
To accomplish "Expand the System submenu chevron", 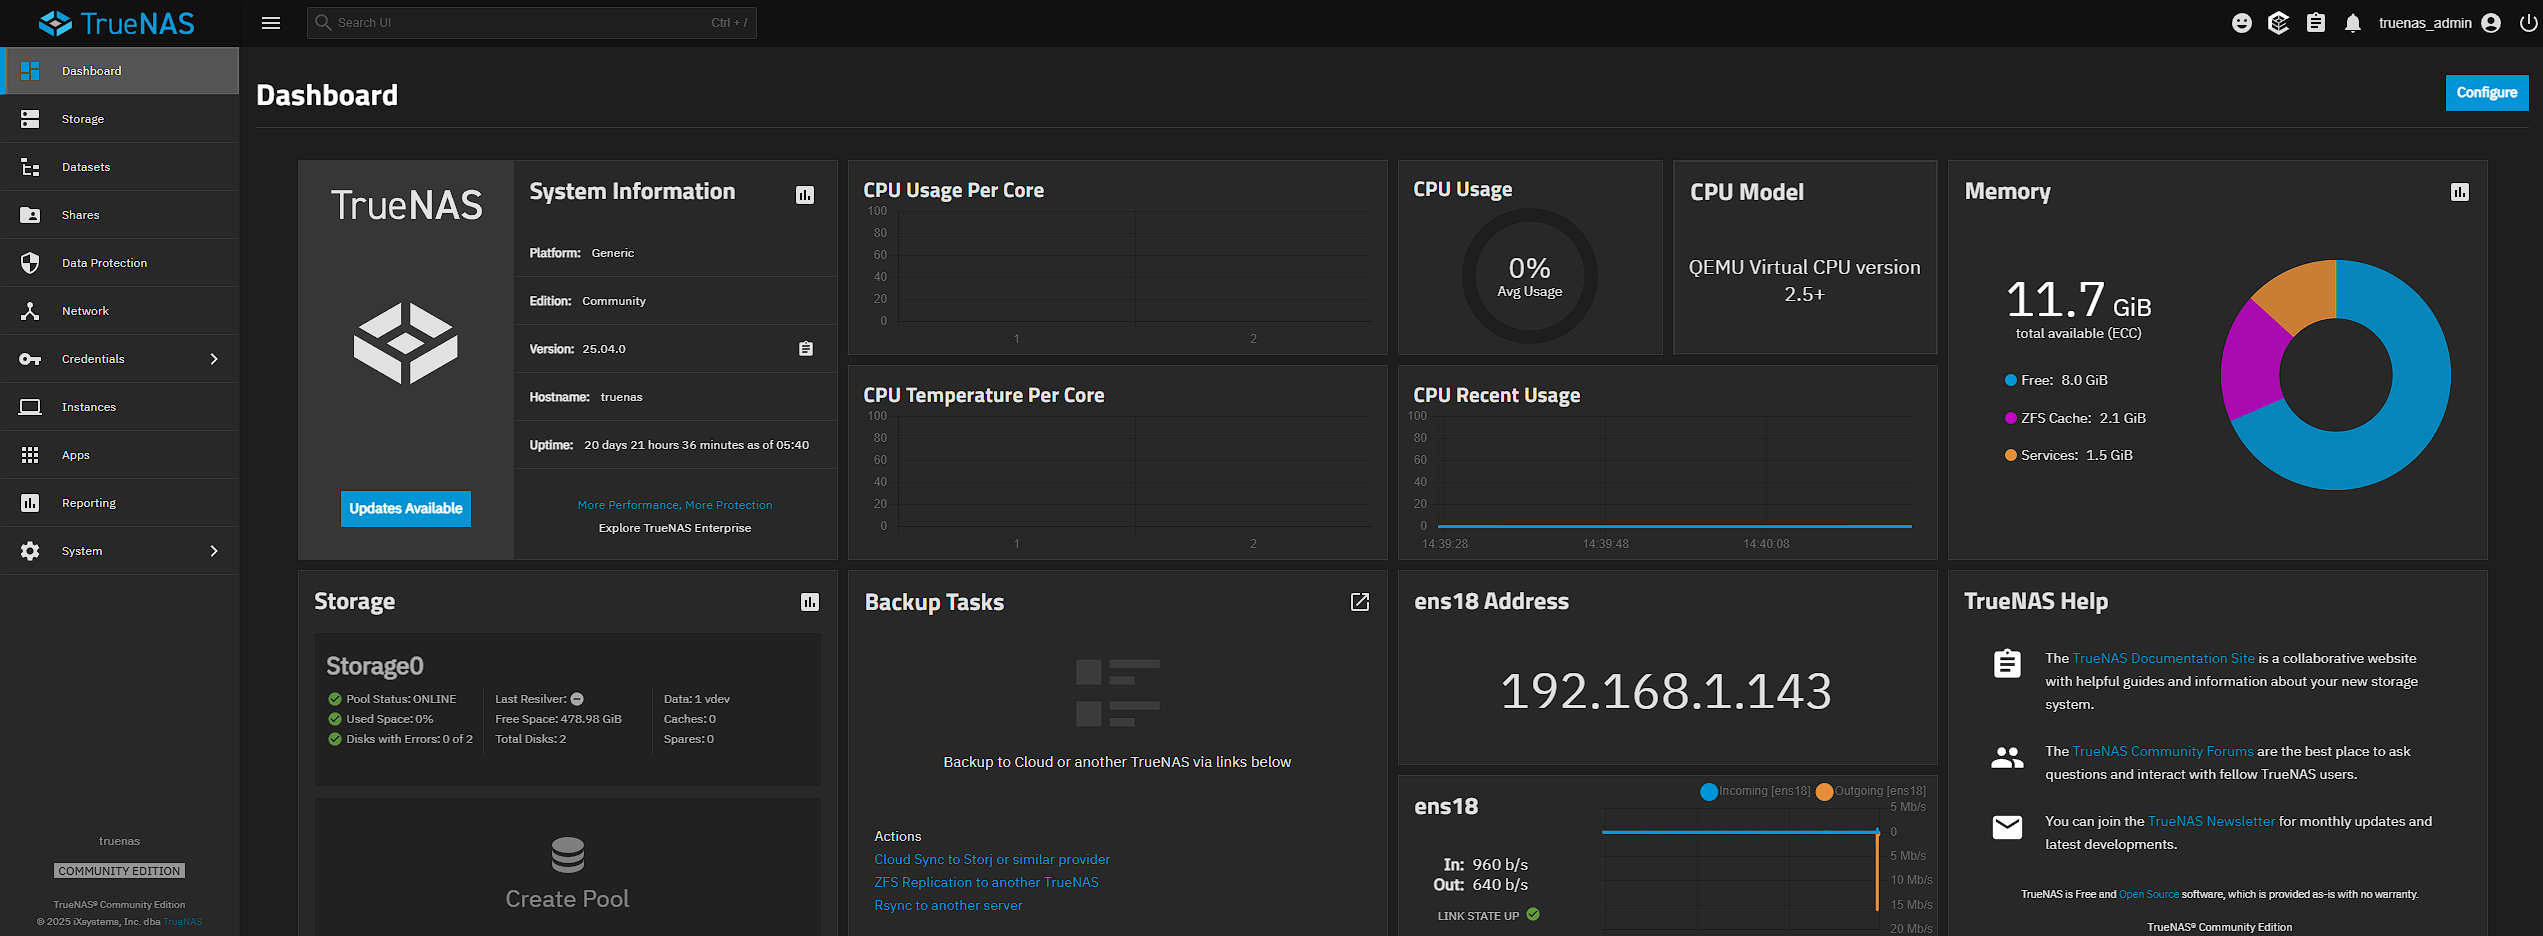I will 214,551.
